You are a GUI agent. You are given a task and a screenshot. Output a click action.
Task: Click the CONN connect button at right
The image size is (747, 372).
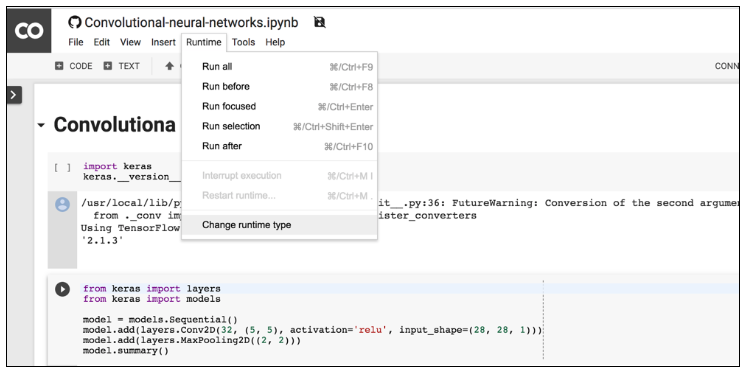tap(727, 66)
